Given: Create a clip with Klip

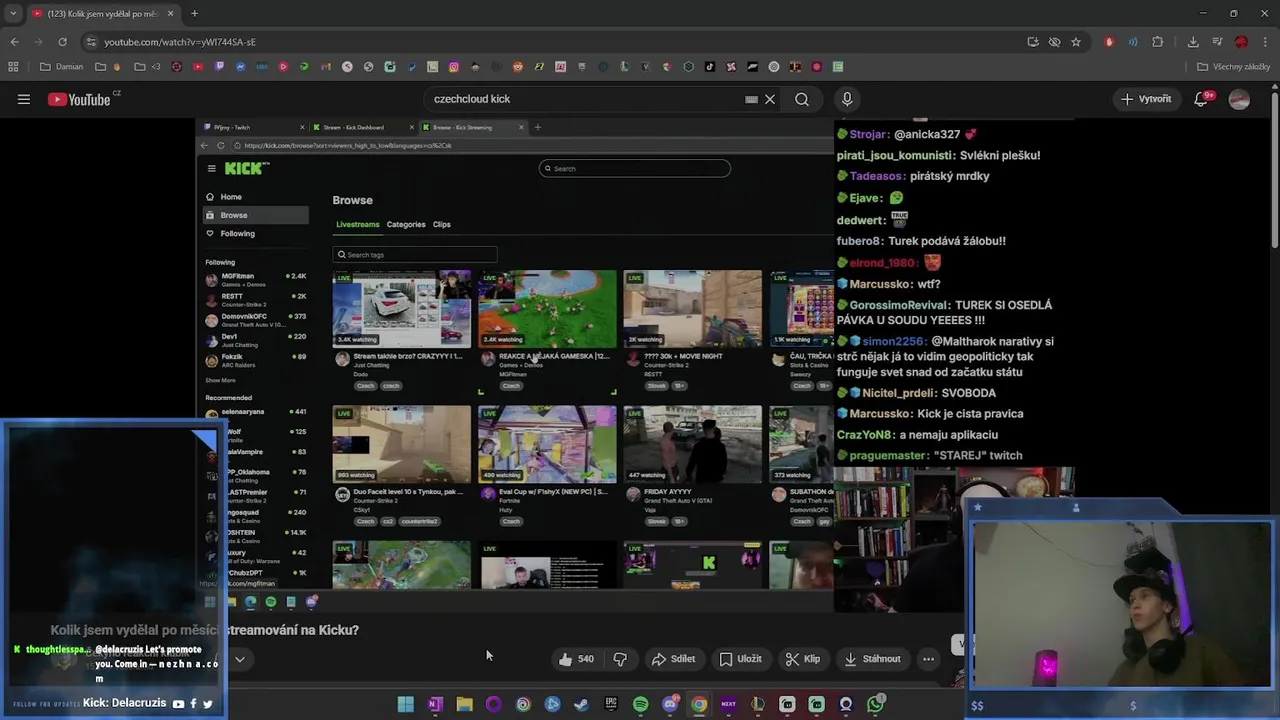Looking at the screenshot, I should click(803, 659).
